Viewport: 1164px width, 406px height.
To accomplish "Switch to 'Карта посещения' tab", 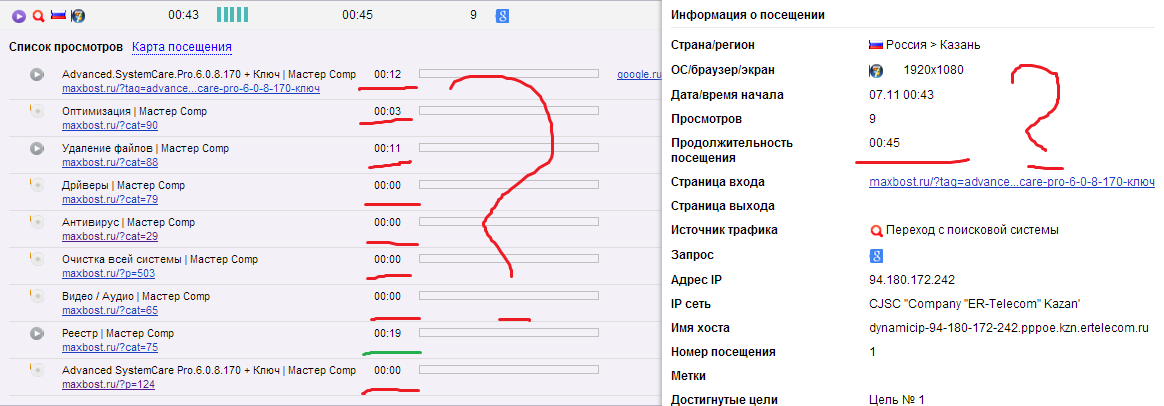I will click(x=182, y=48).
